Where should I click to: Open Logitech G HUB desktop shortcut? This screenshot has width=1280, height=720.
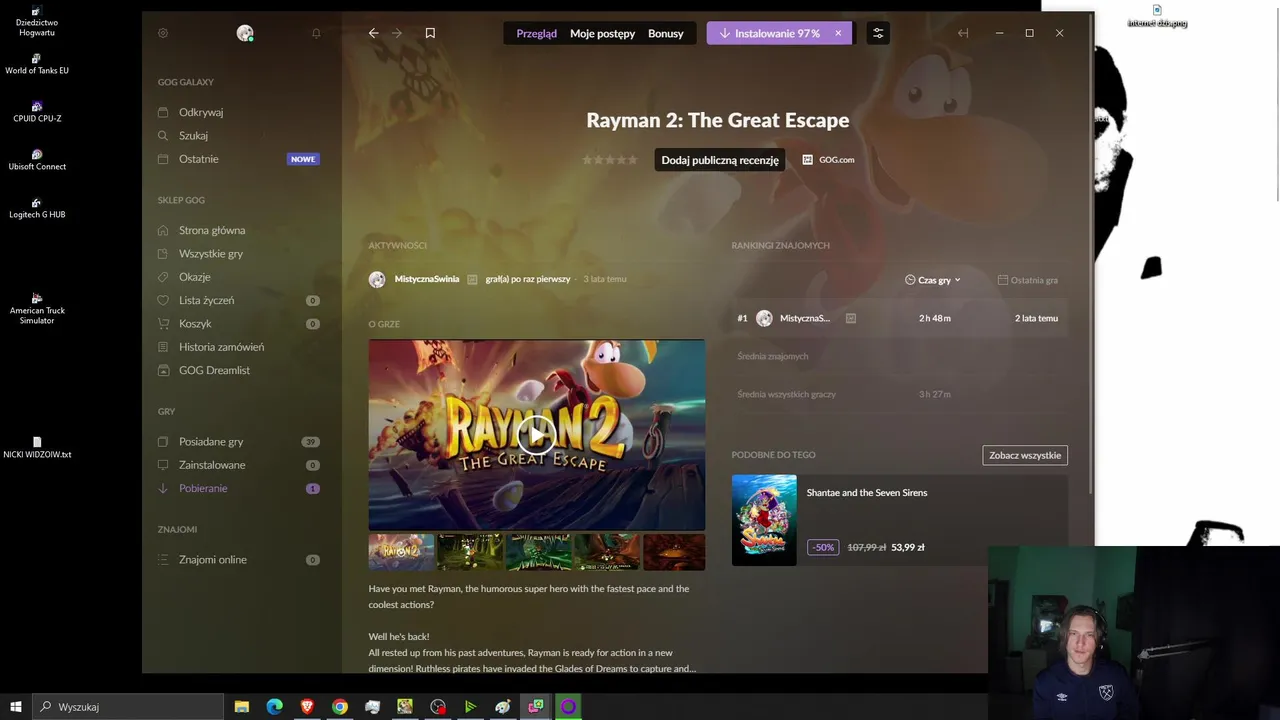37,208
